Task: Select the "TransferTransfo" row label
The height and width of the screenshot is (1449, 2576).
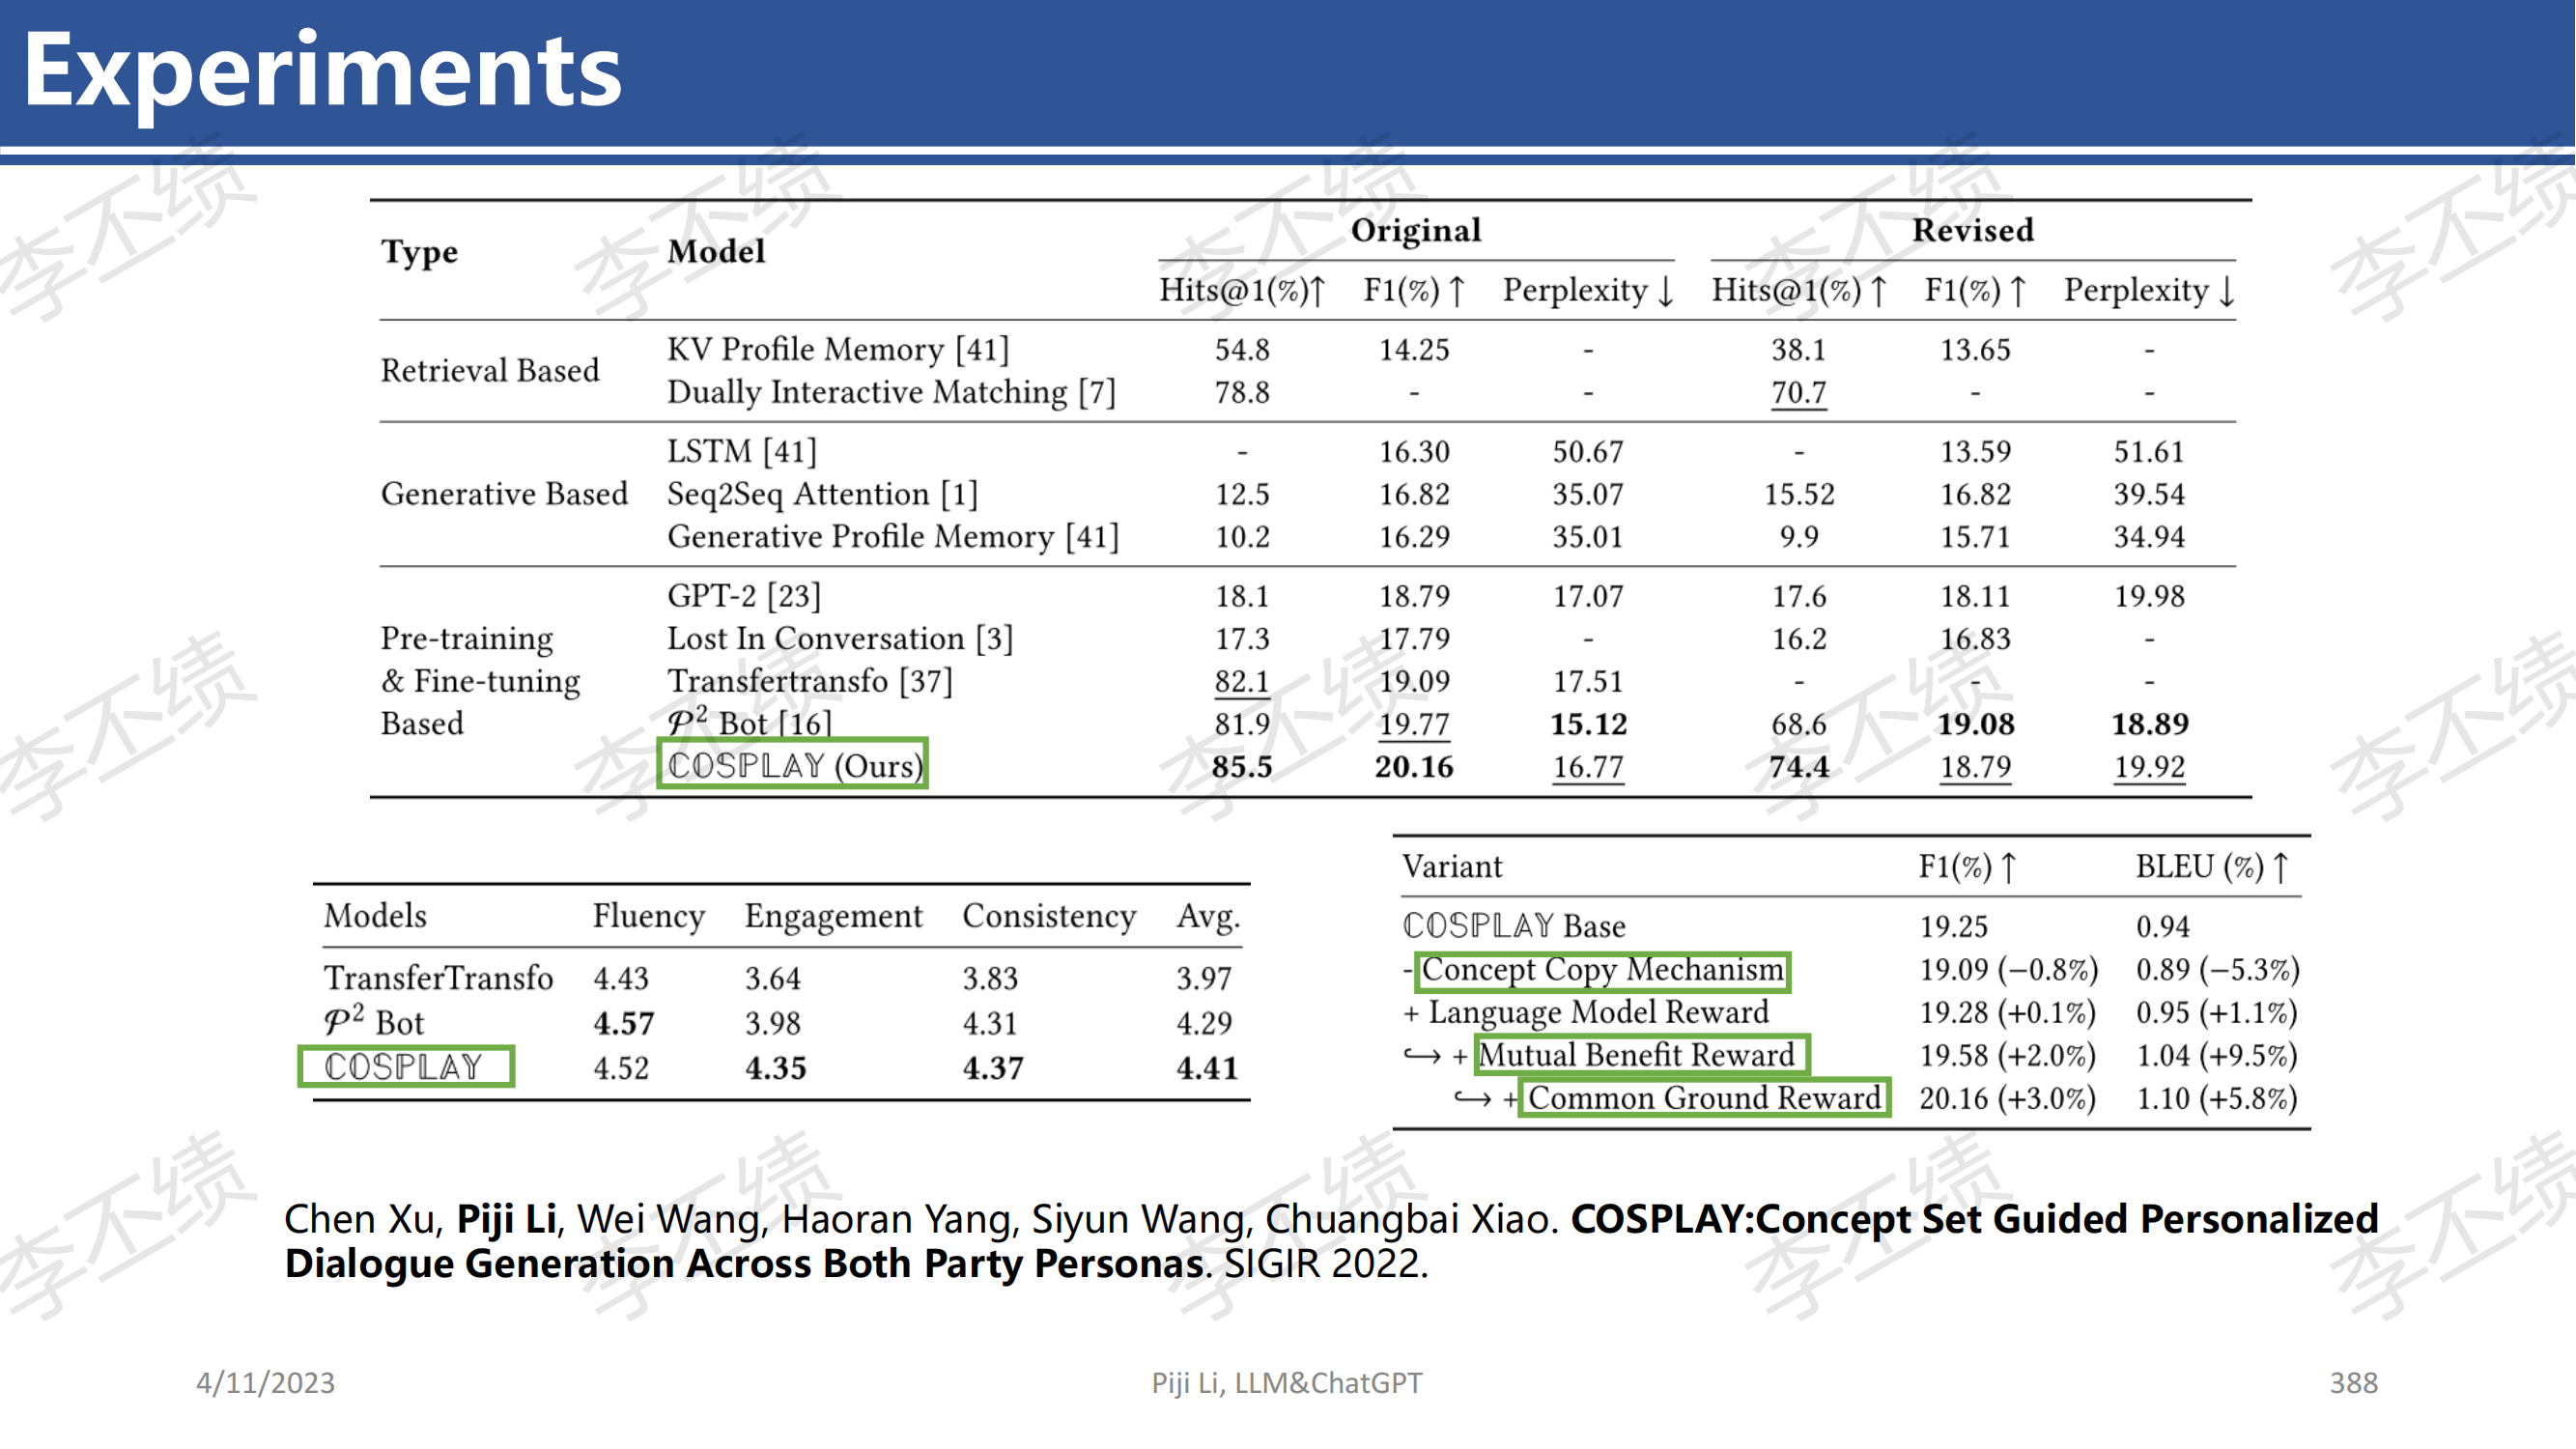Action: coord(438,978)
